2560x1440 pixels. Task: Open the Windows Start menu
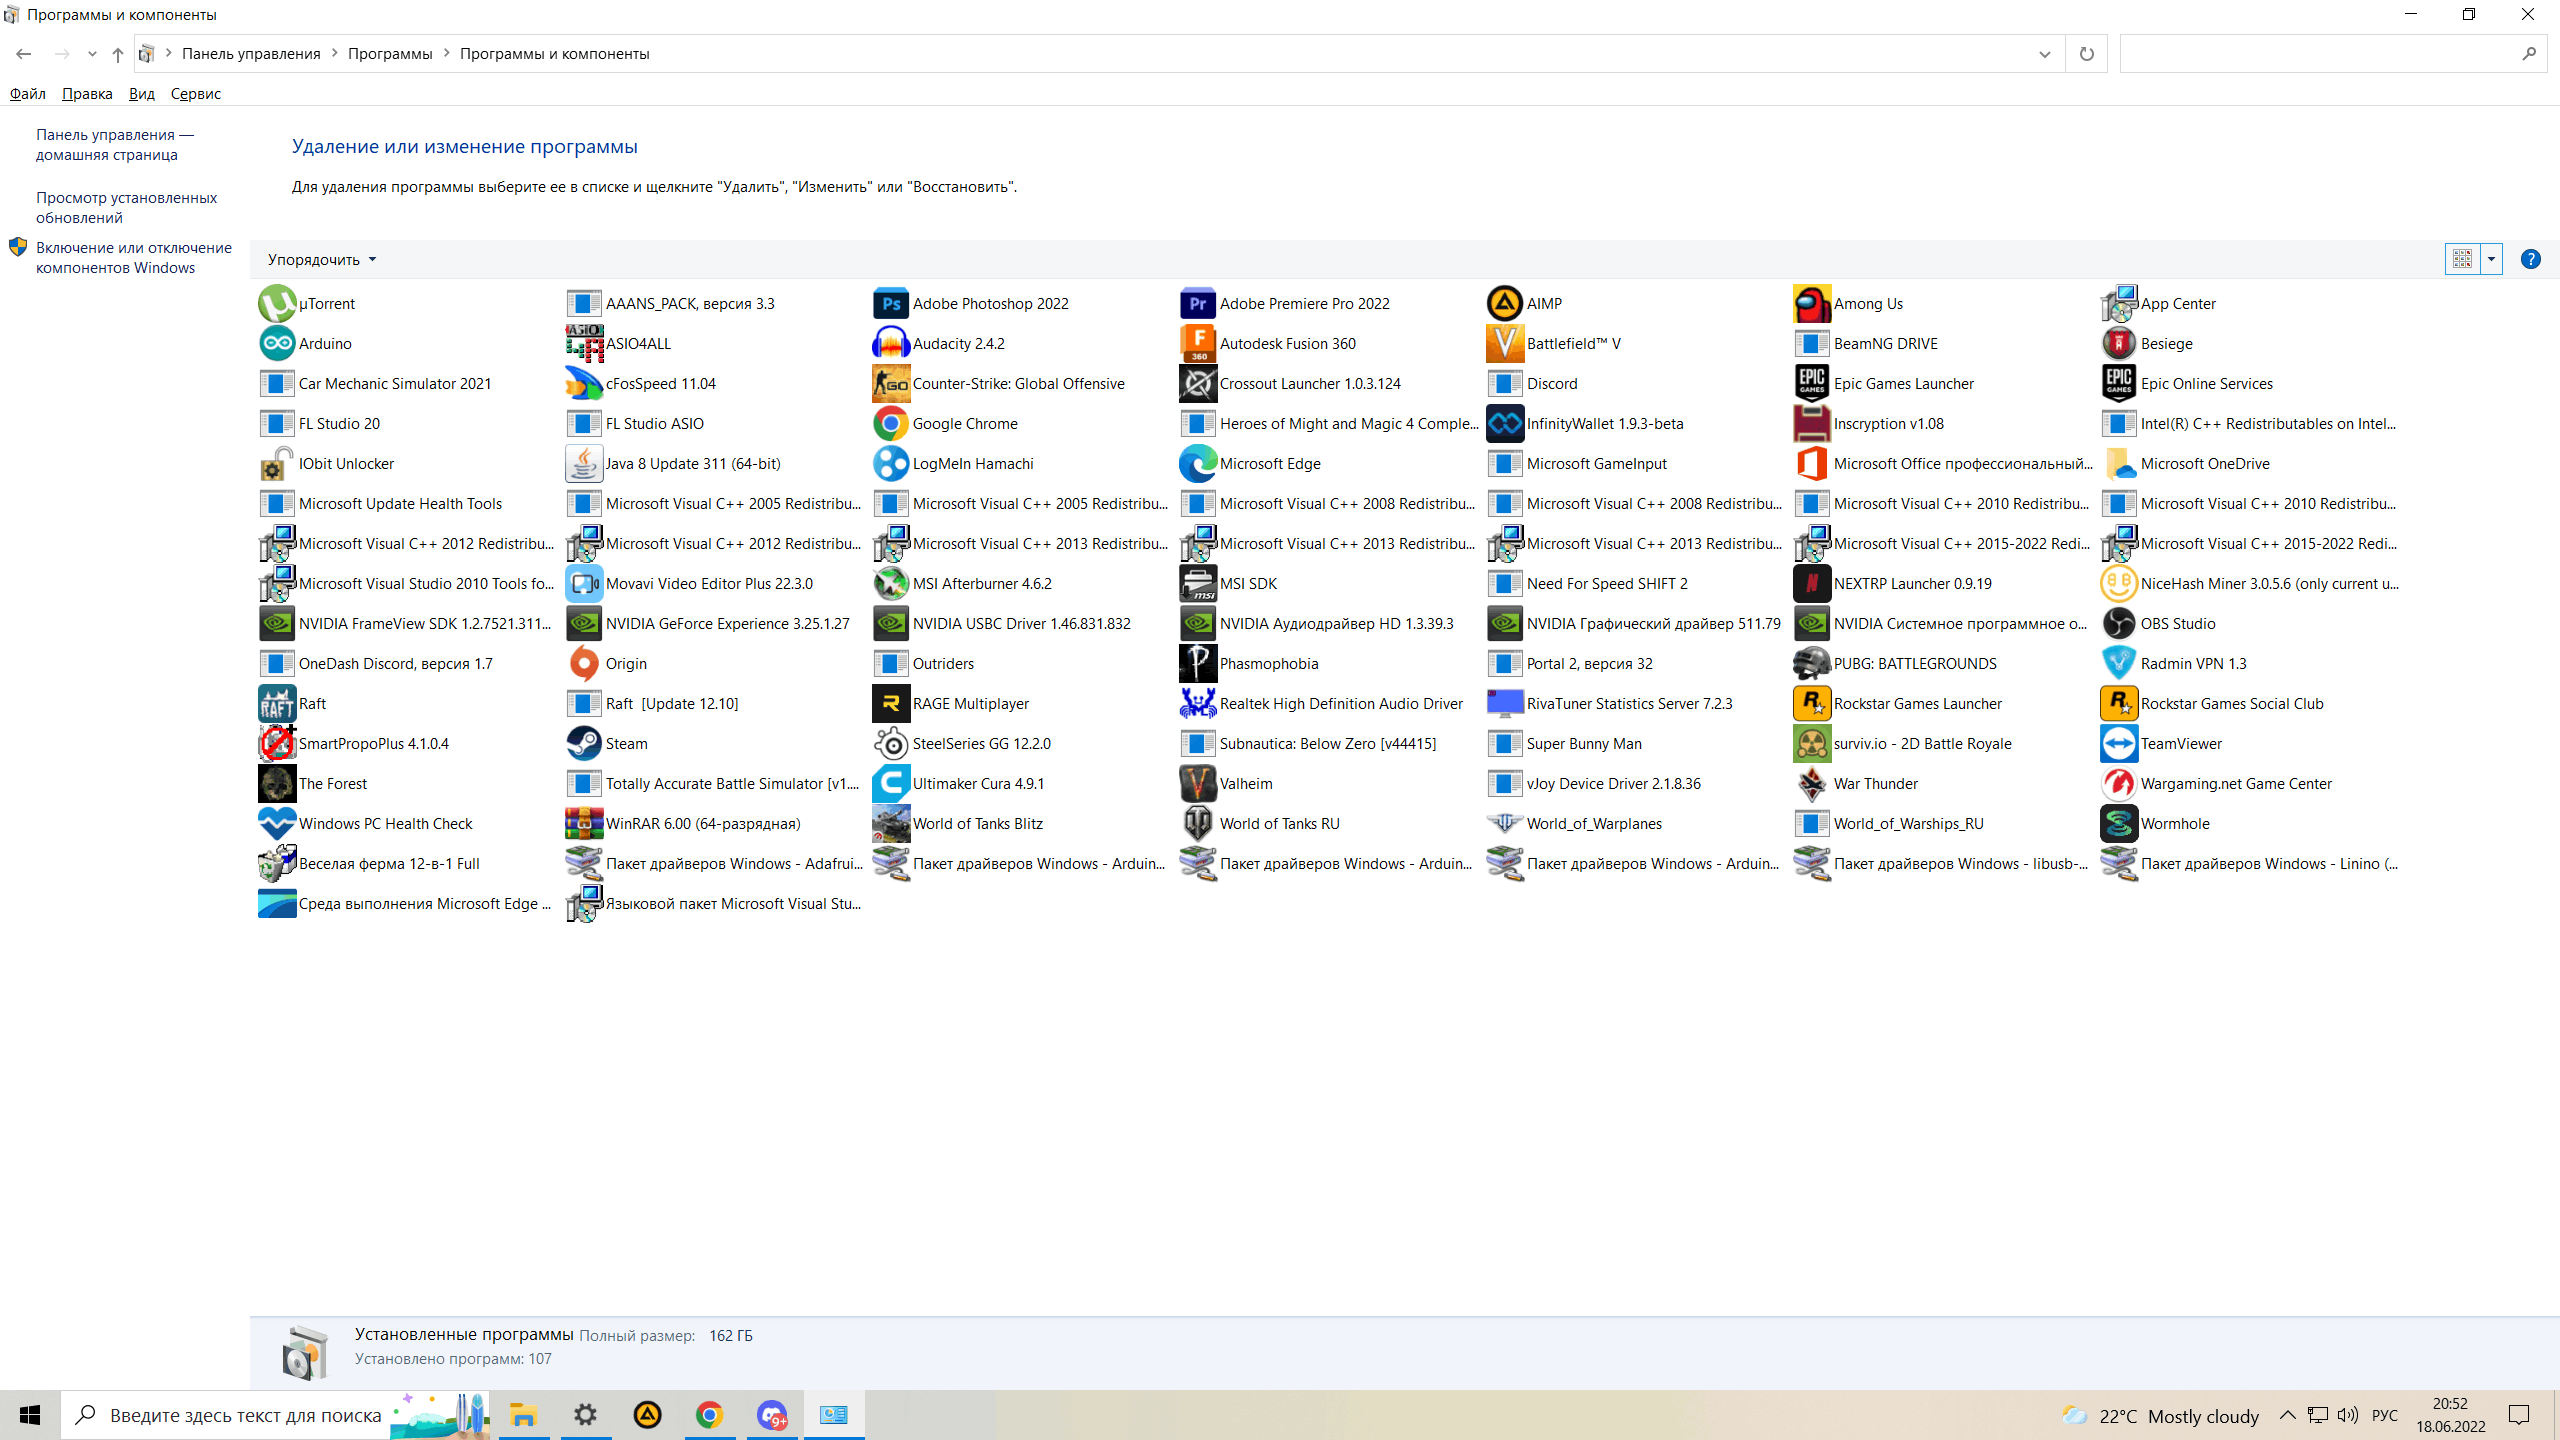(30, 1415)
